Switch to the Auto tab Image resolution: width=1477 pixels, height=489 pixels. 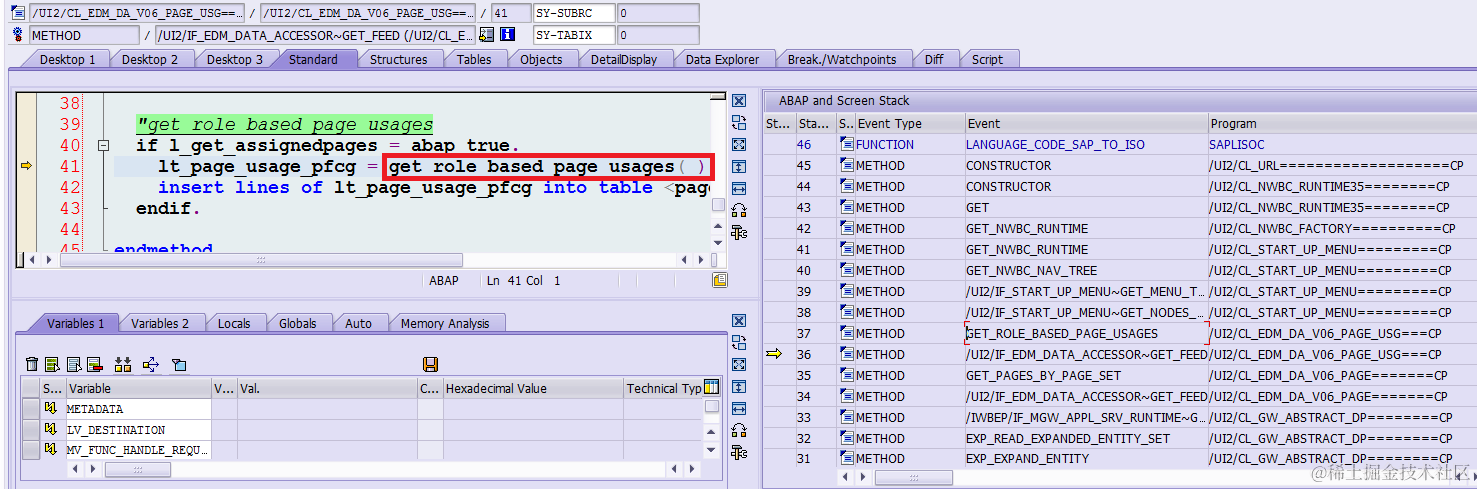click(358, 324)
